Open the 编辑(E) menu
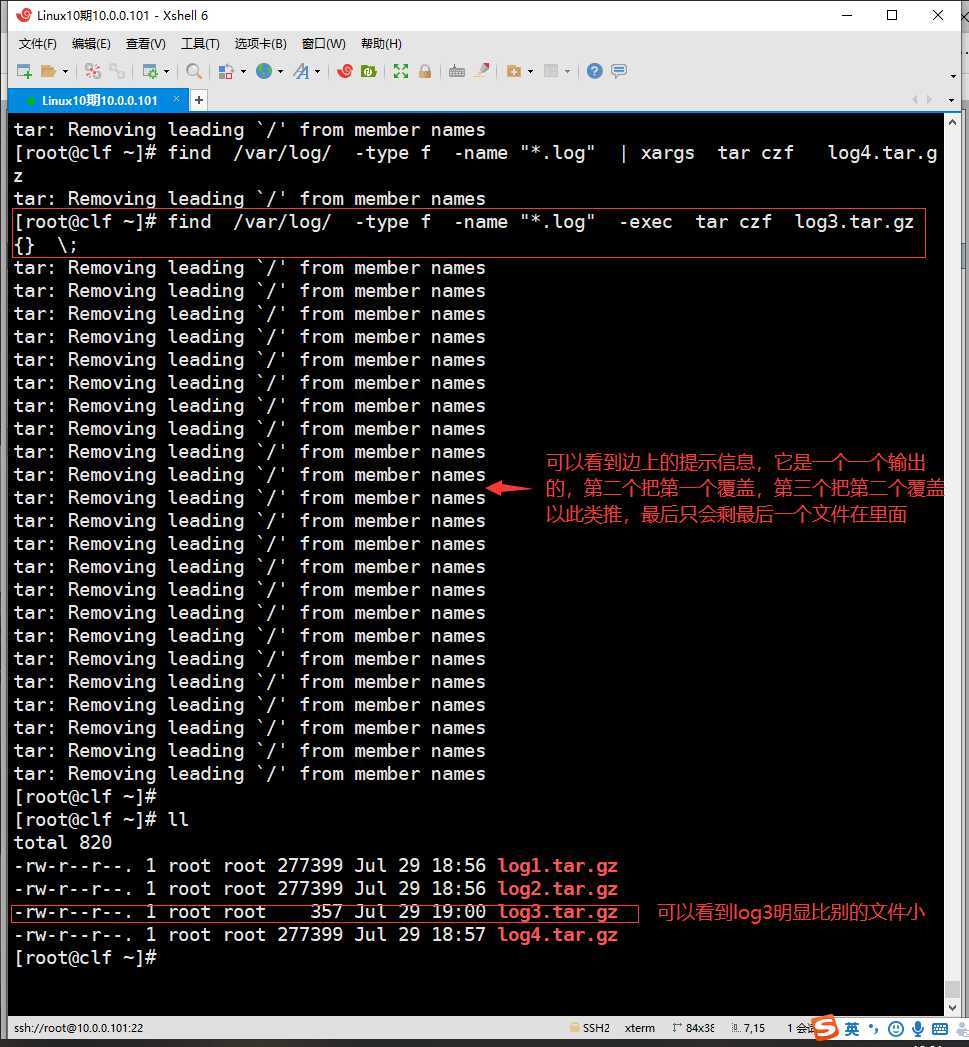This screenshot has height=1047, width=969. click(x=91, y=44)
